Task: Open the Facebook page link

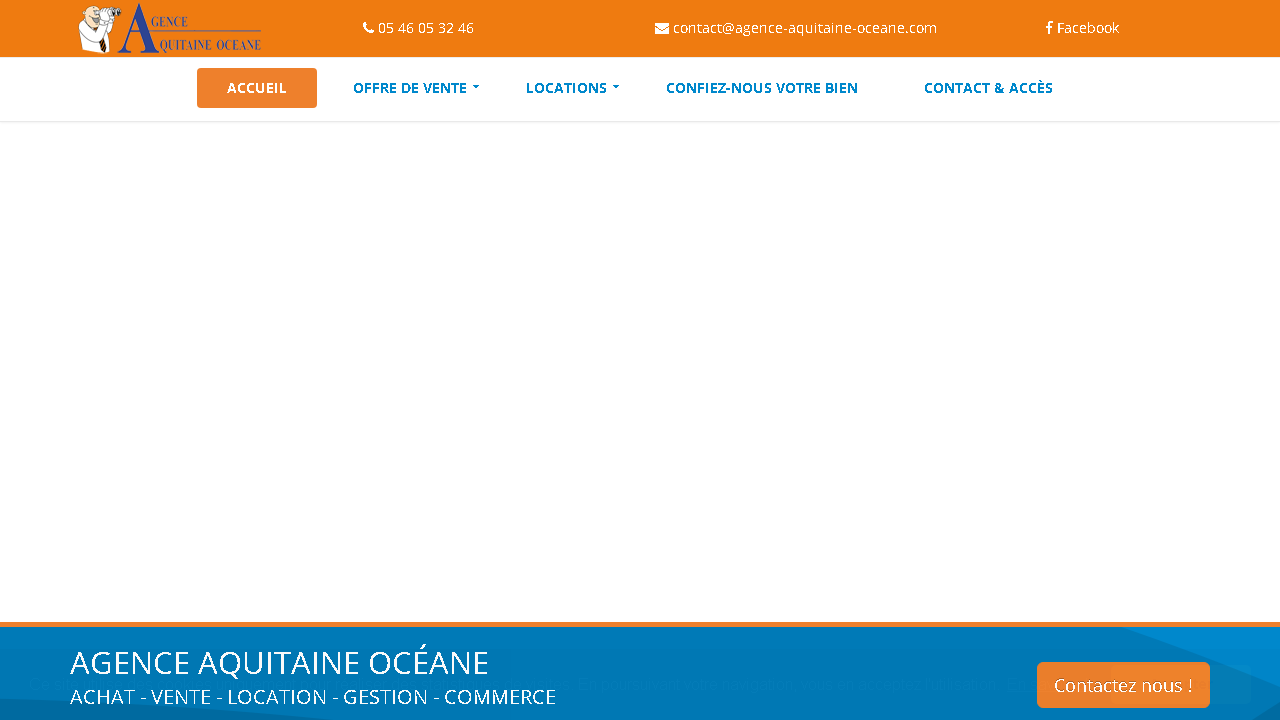Action: pos(1088,28)
